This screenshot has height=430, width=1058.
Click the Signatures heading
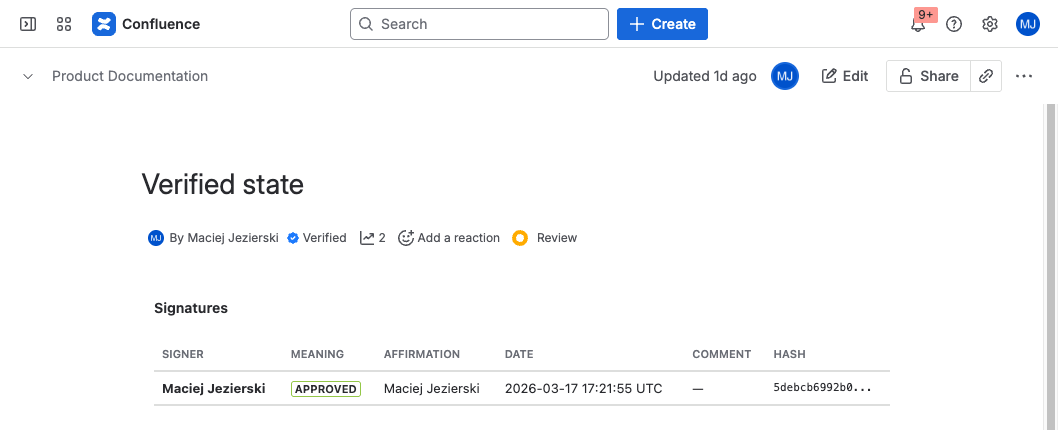pos(191,308)
